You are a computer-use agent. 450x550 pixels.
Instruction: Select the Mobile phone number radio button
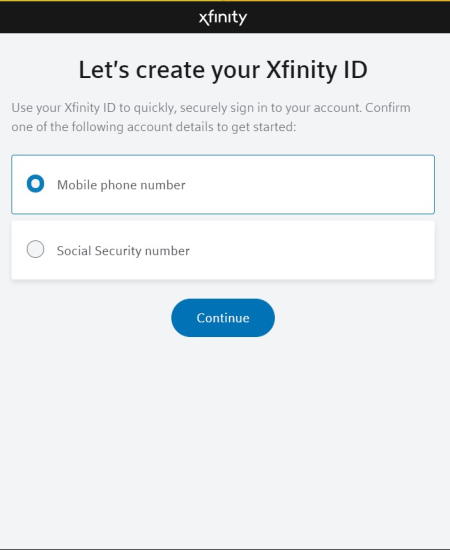click(x=35, y=183)
